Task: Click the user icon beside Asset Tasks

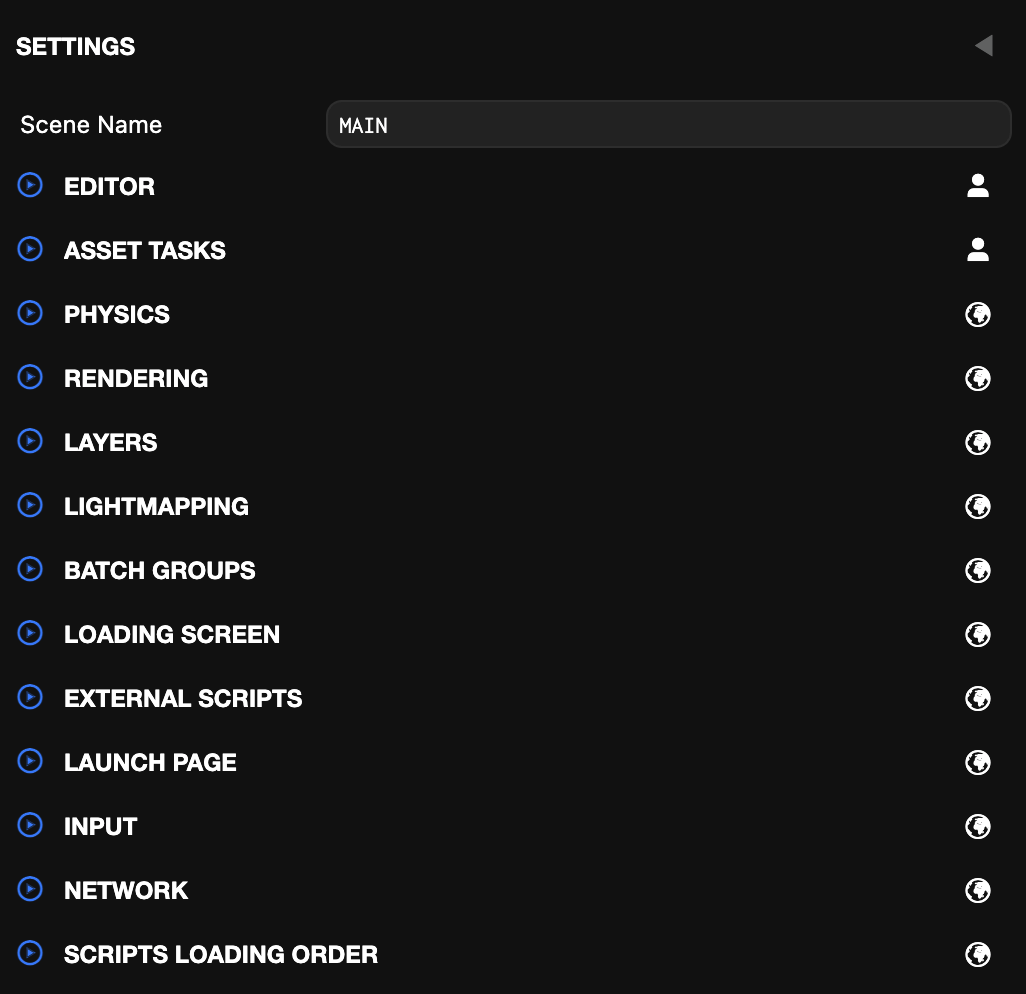Action: click(978, 250)
